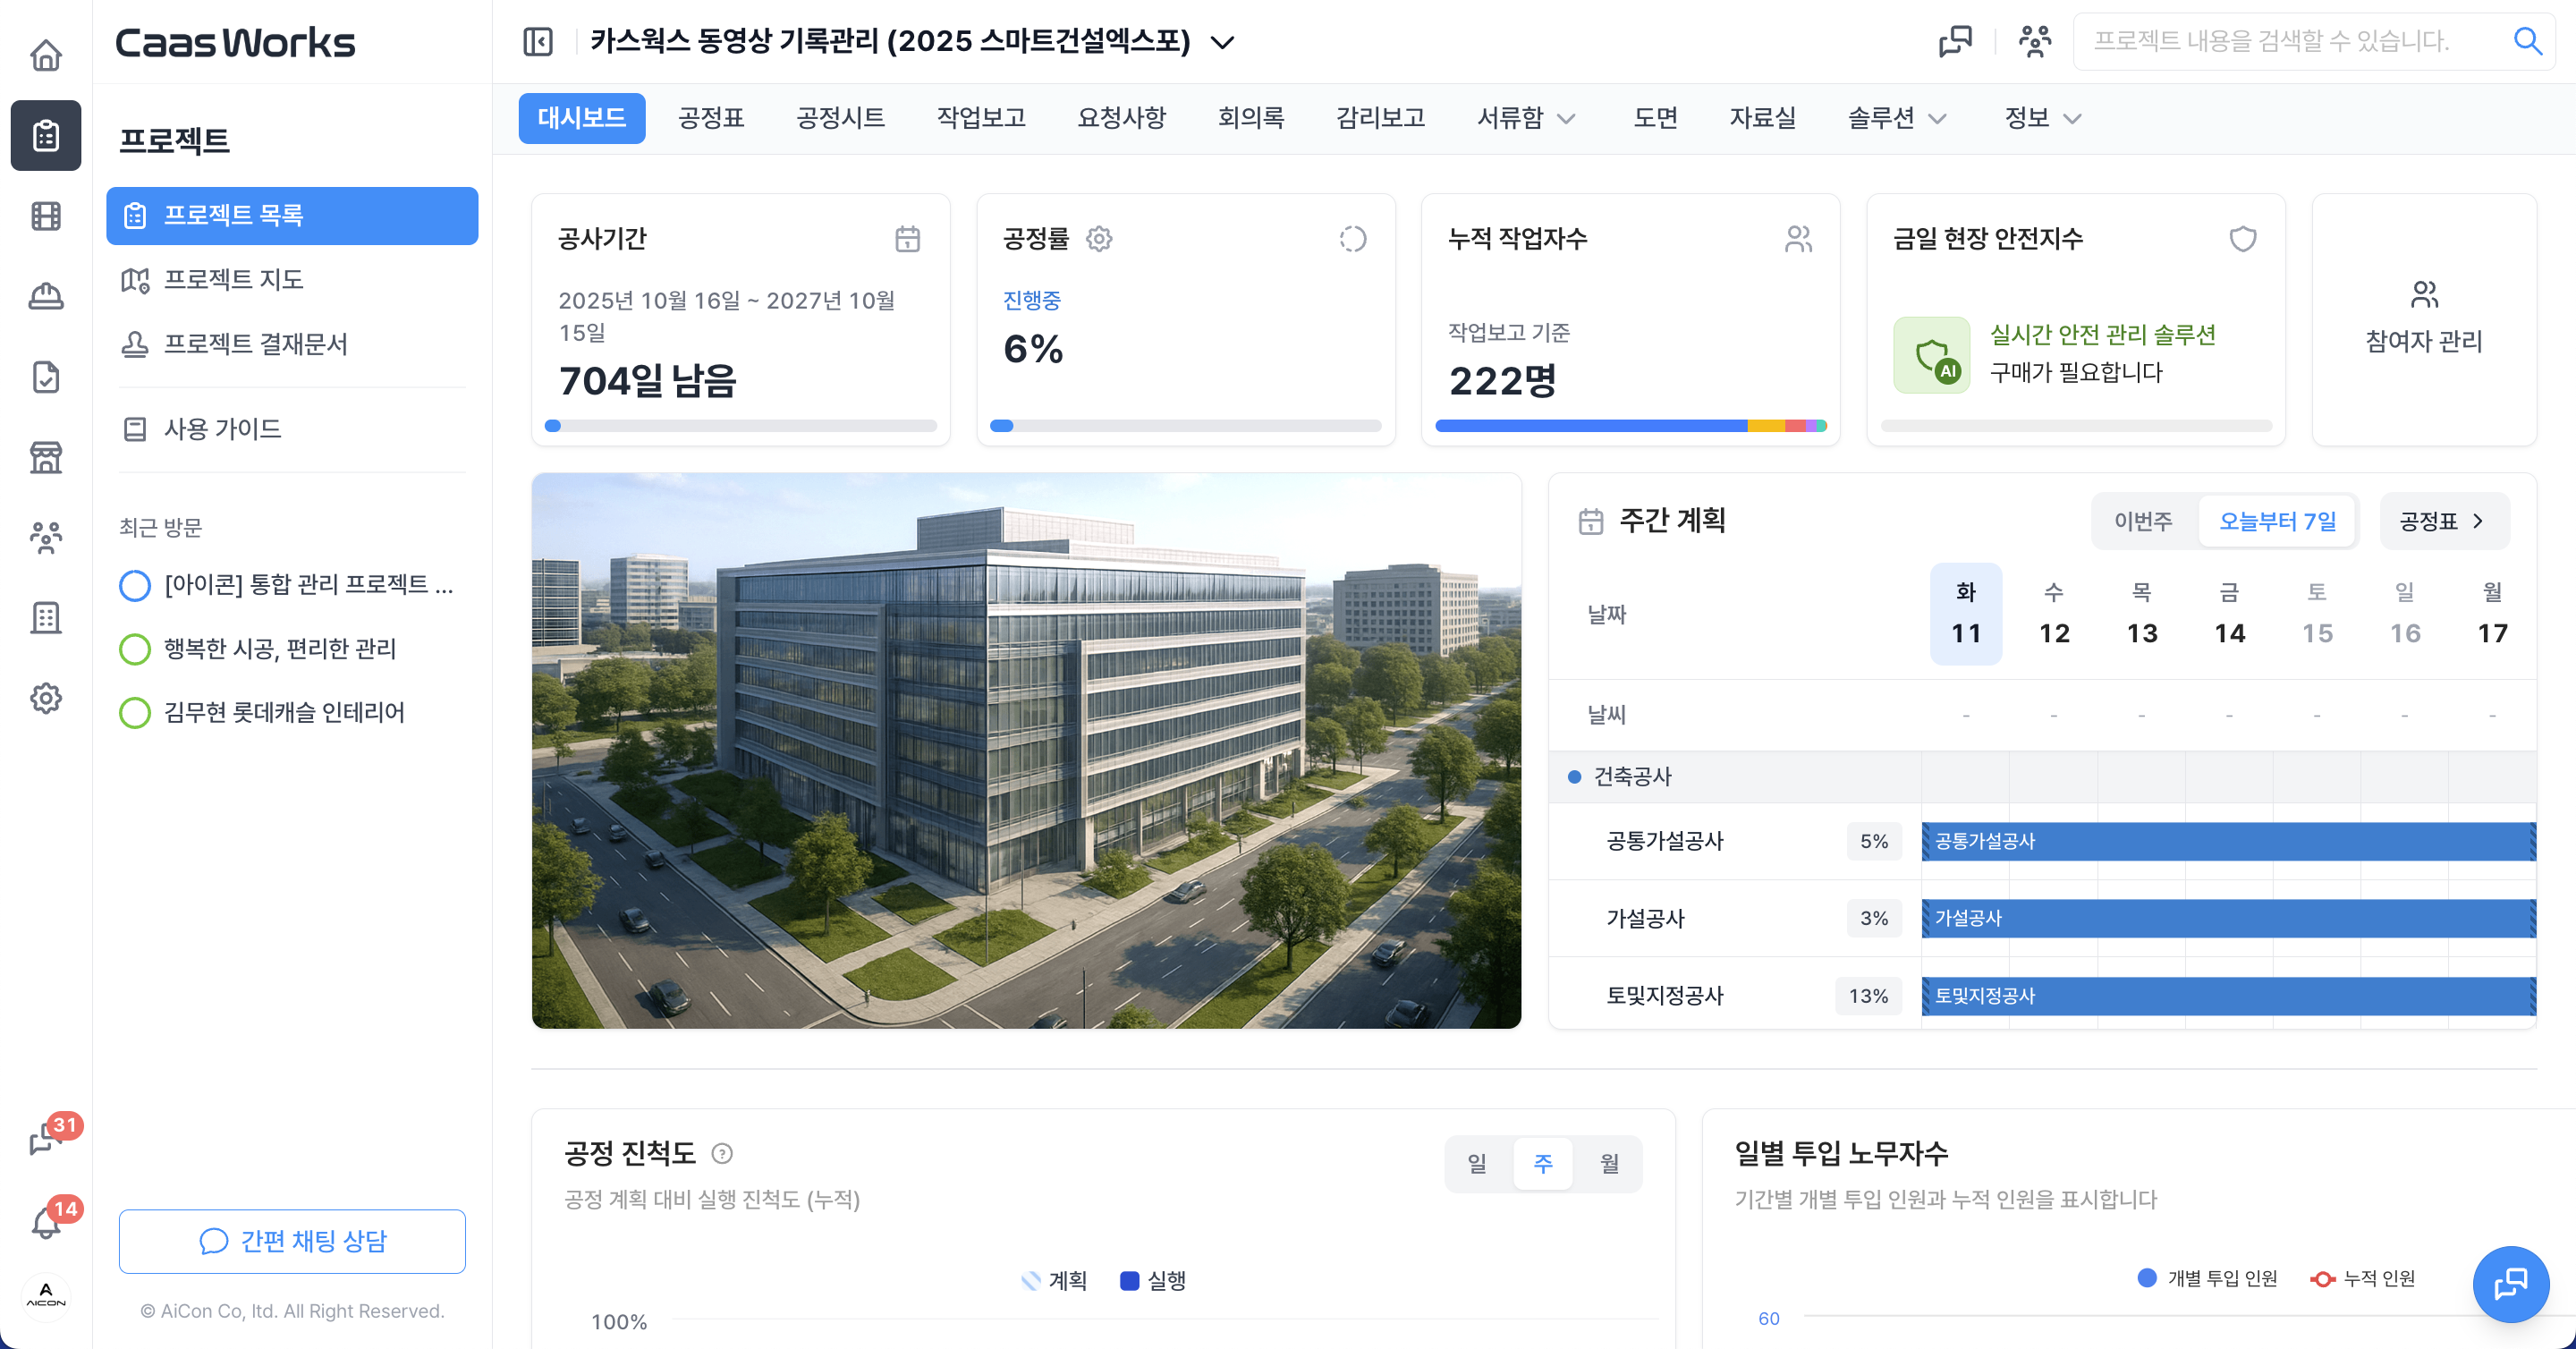Image resolution: width=2576 pixels, height=1349 pixels.
Task: Click the home icon in left sidebar
Action: [46, 55]
